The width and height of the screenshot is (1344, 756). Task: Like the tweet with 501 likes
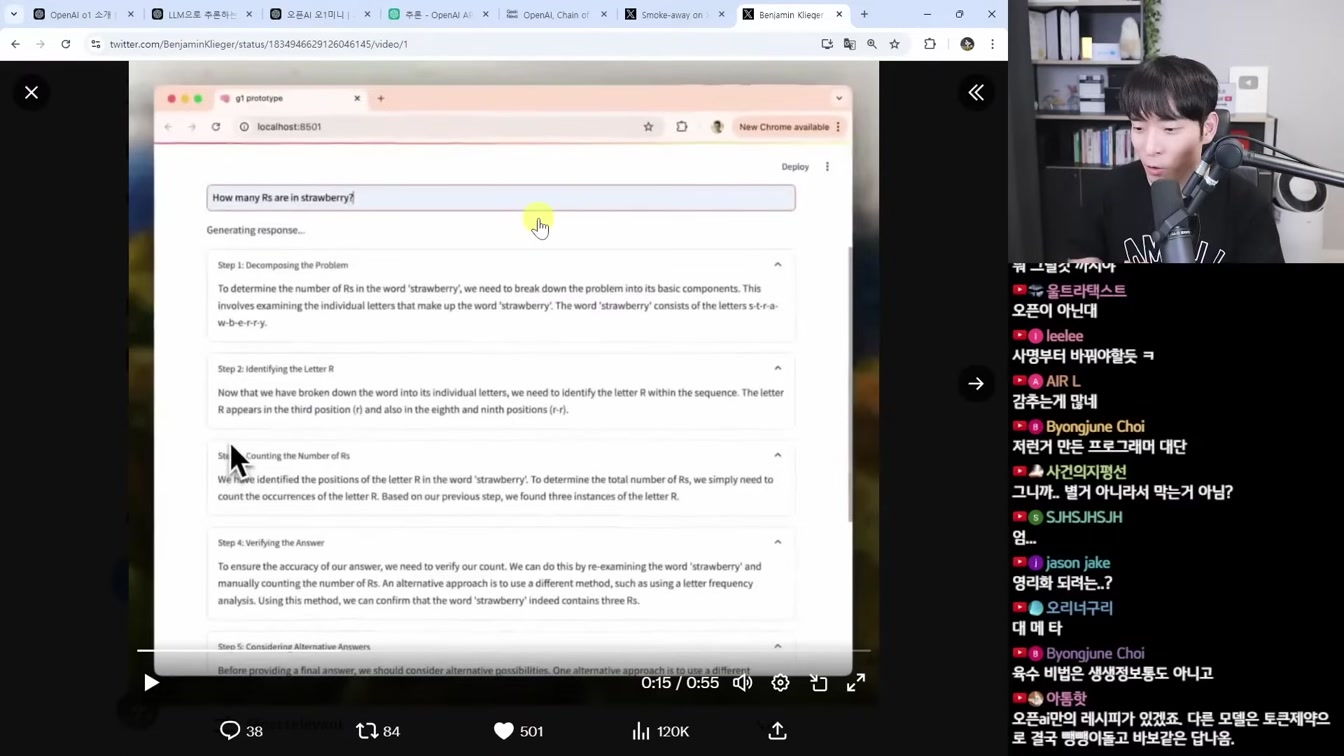518,731
